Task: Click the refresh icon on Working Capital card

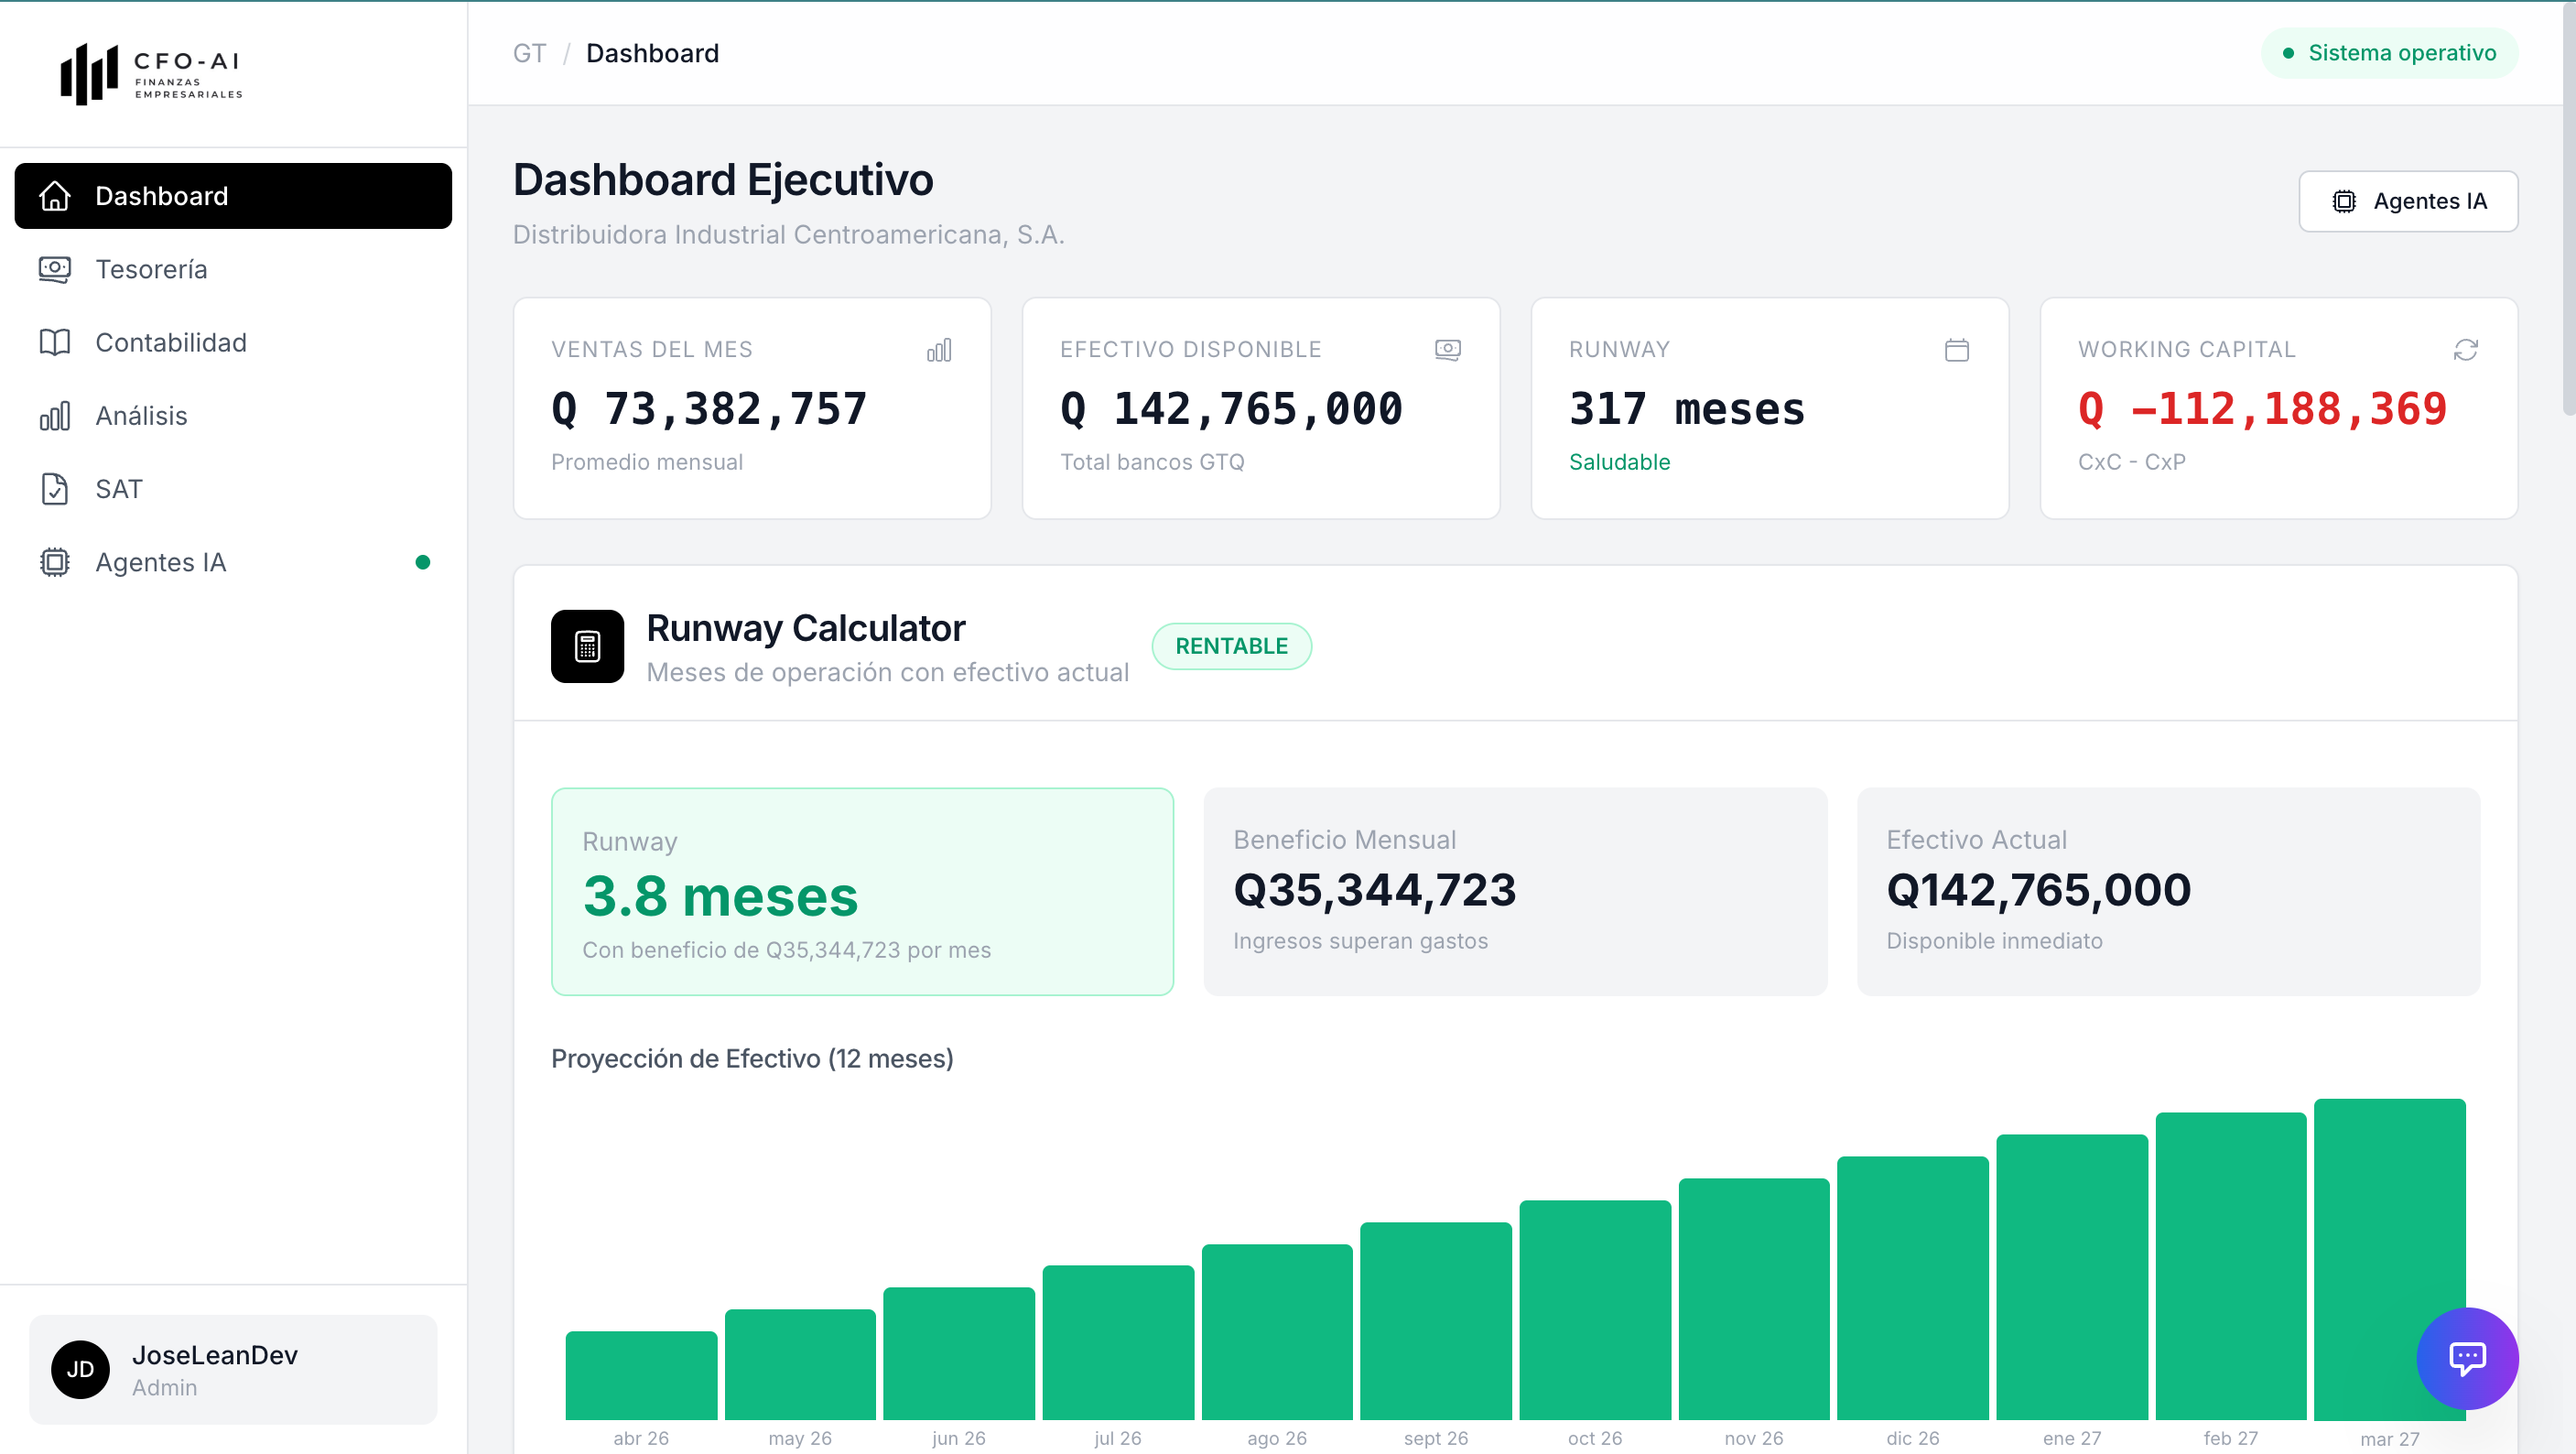Action: point(2465,350)
